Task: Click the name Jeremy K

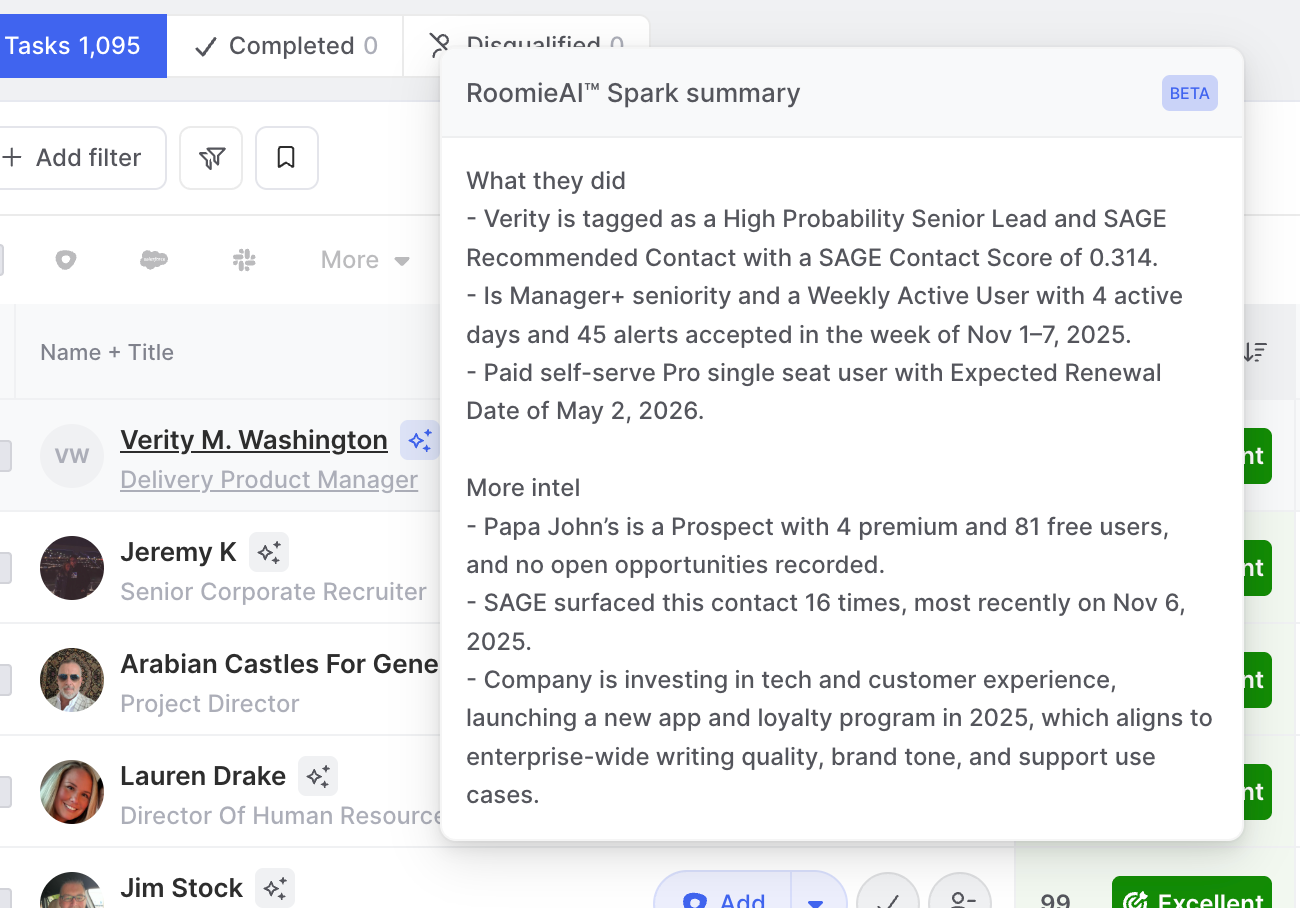Action: click(x=178, y=552)
